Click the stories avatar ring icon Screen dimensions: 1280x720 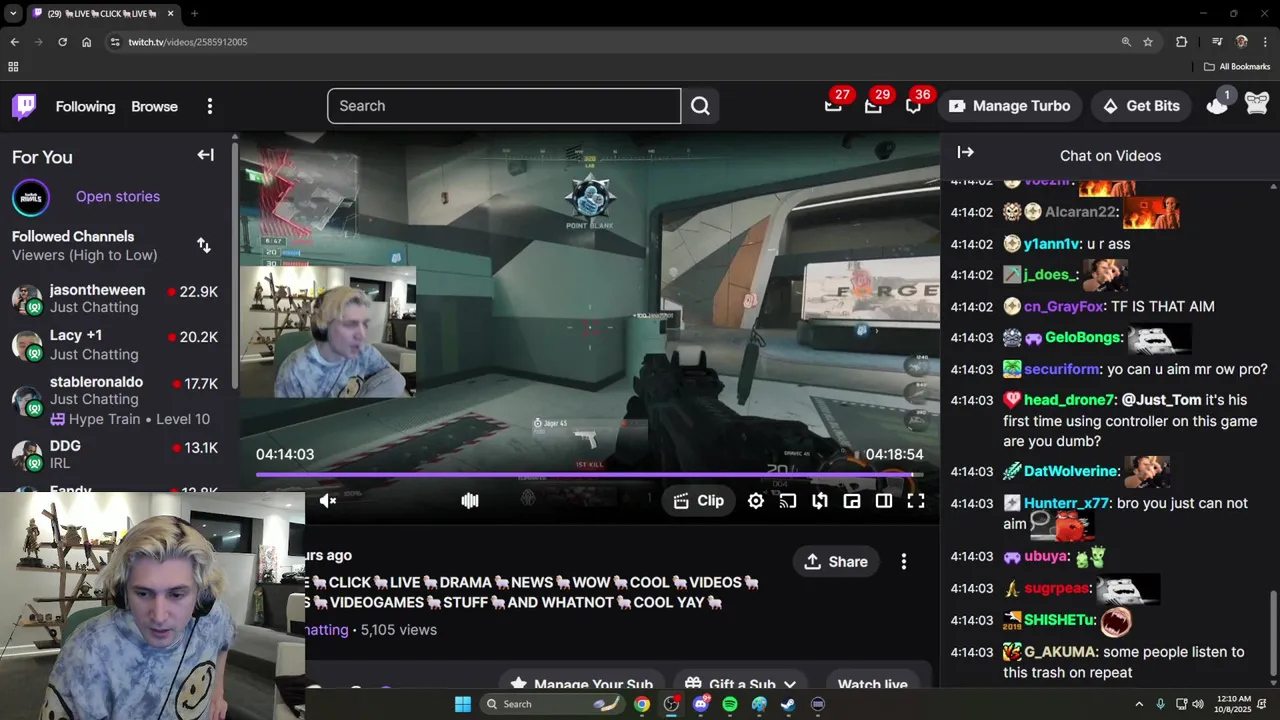tap(31, 197)
